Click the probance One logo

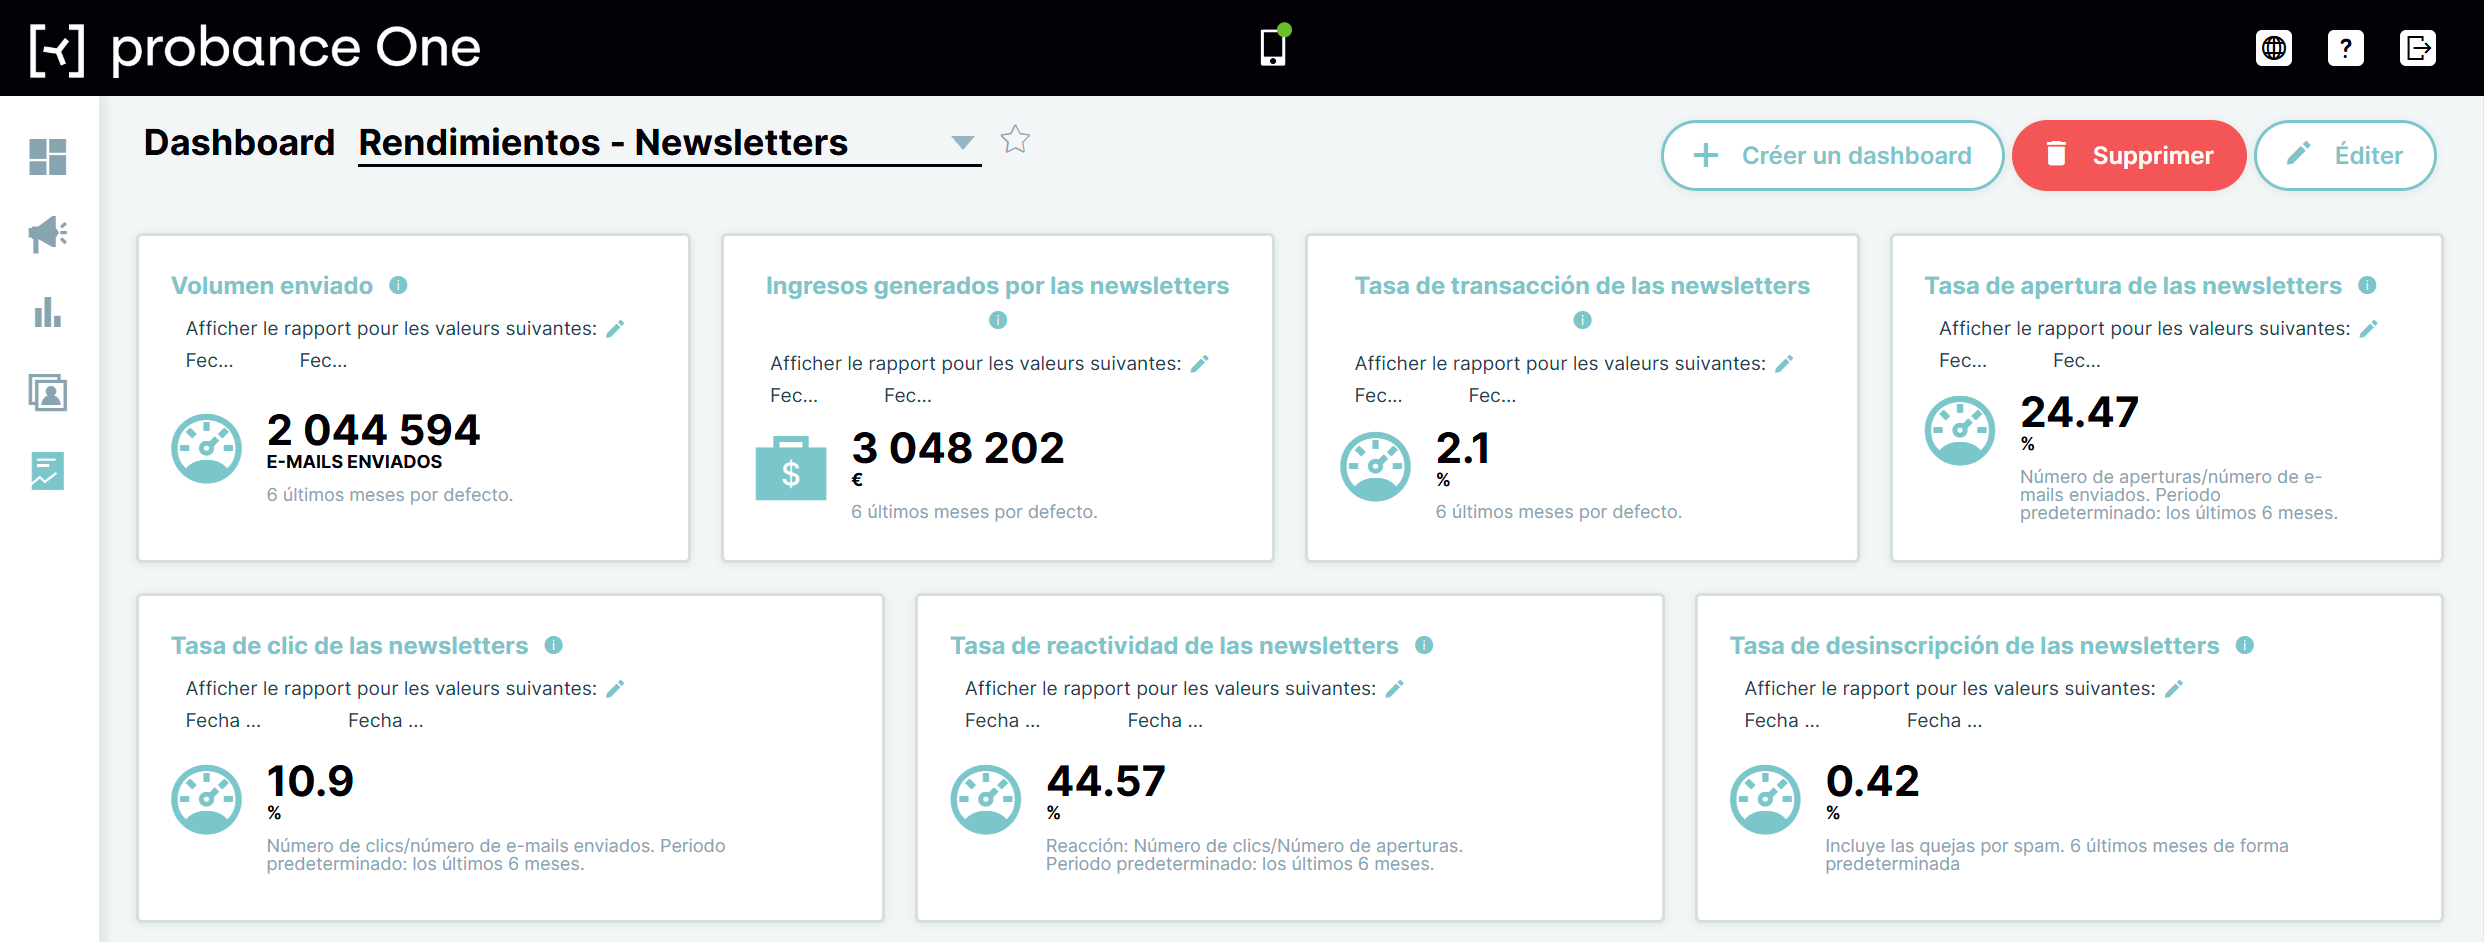coord(255,48)
